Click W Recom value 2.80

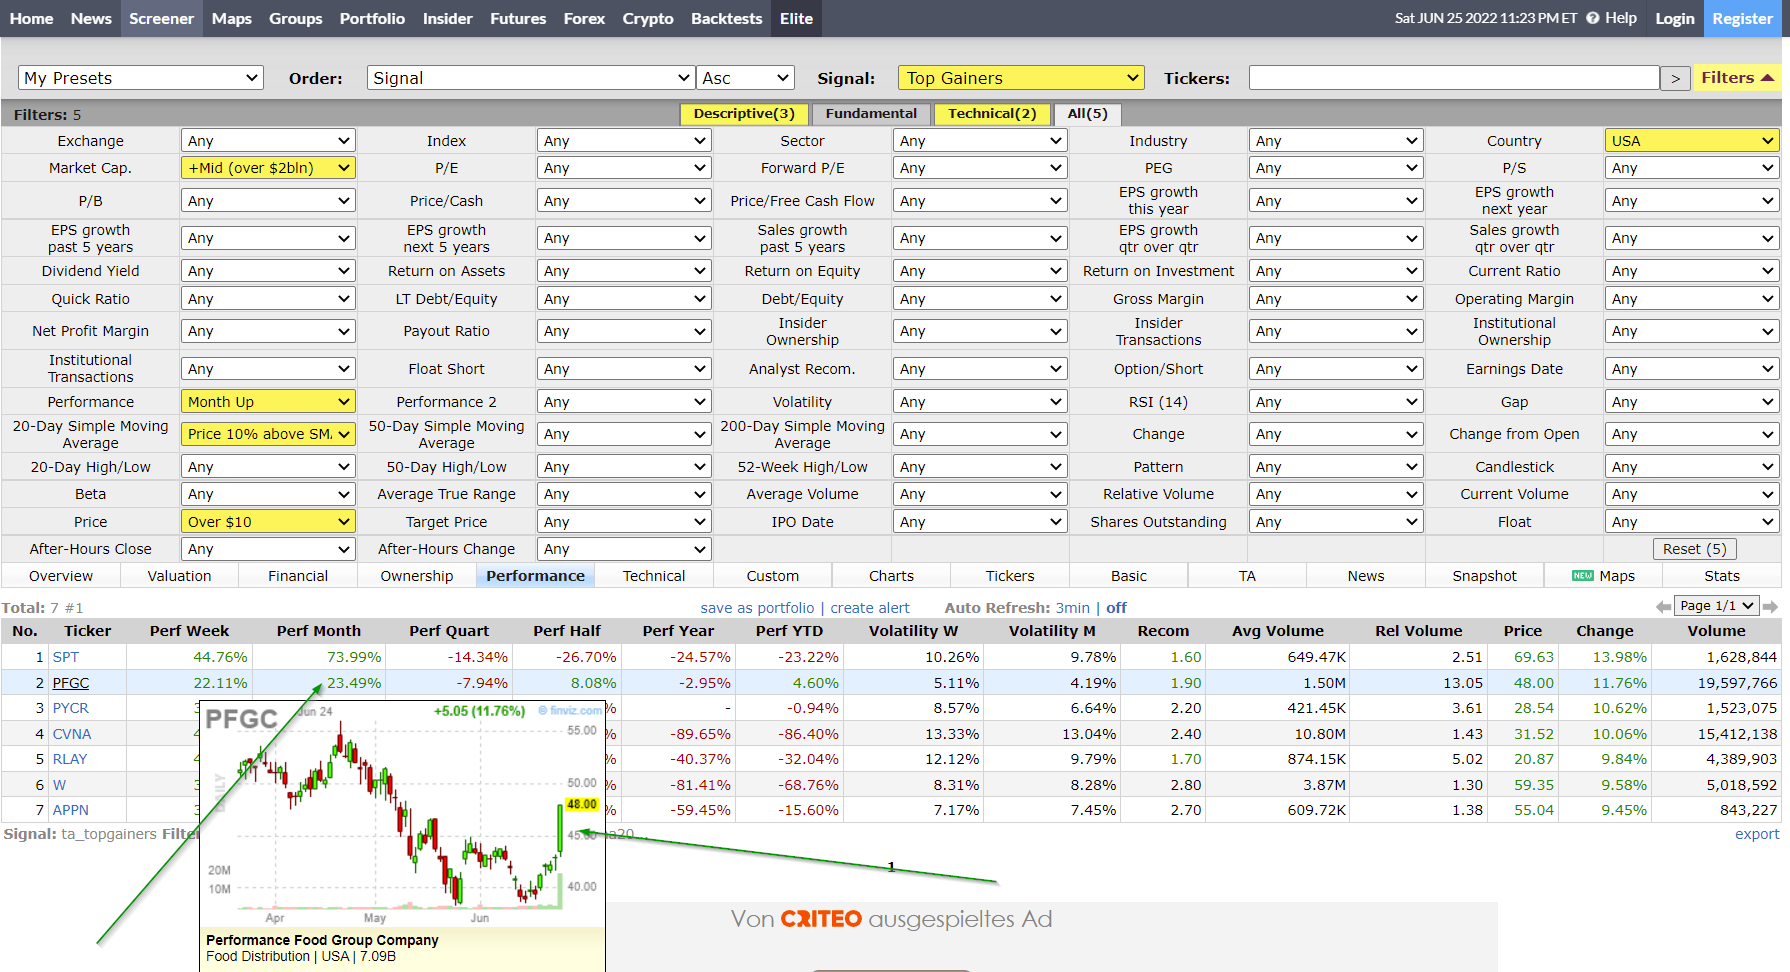(1186, 785)
